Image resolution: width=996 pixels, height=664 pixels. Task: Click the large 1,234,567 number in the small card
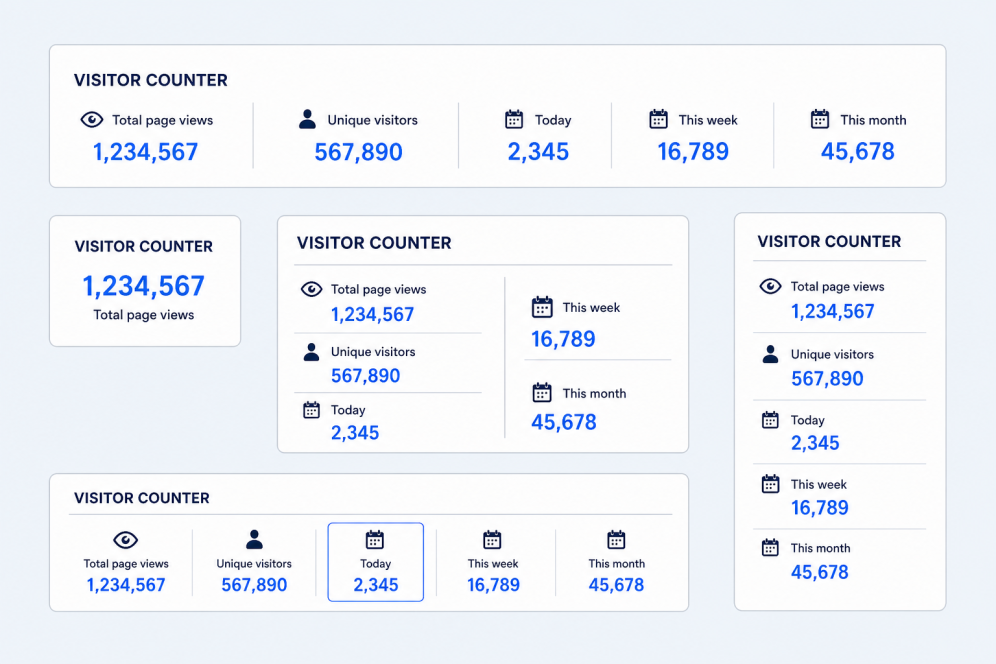[144, 287]
